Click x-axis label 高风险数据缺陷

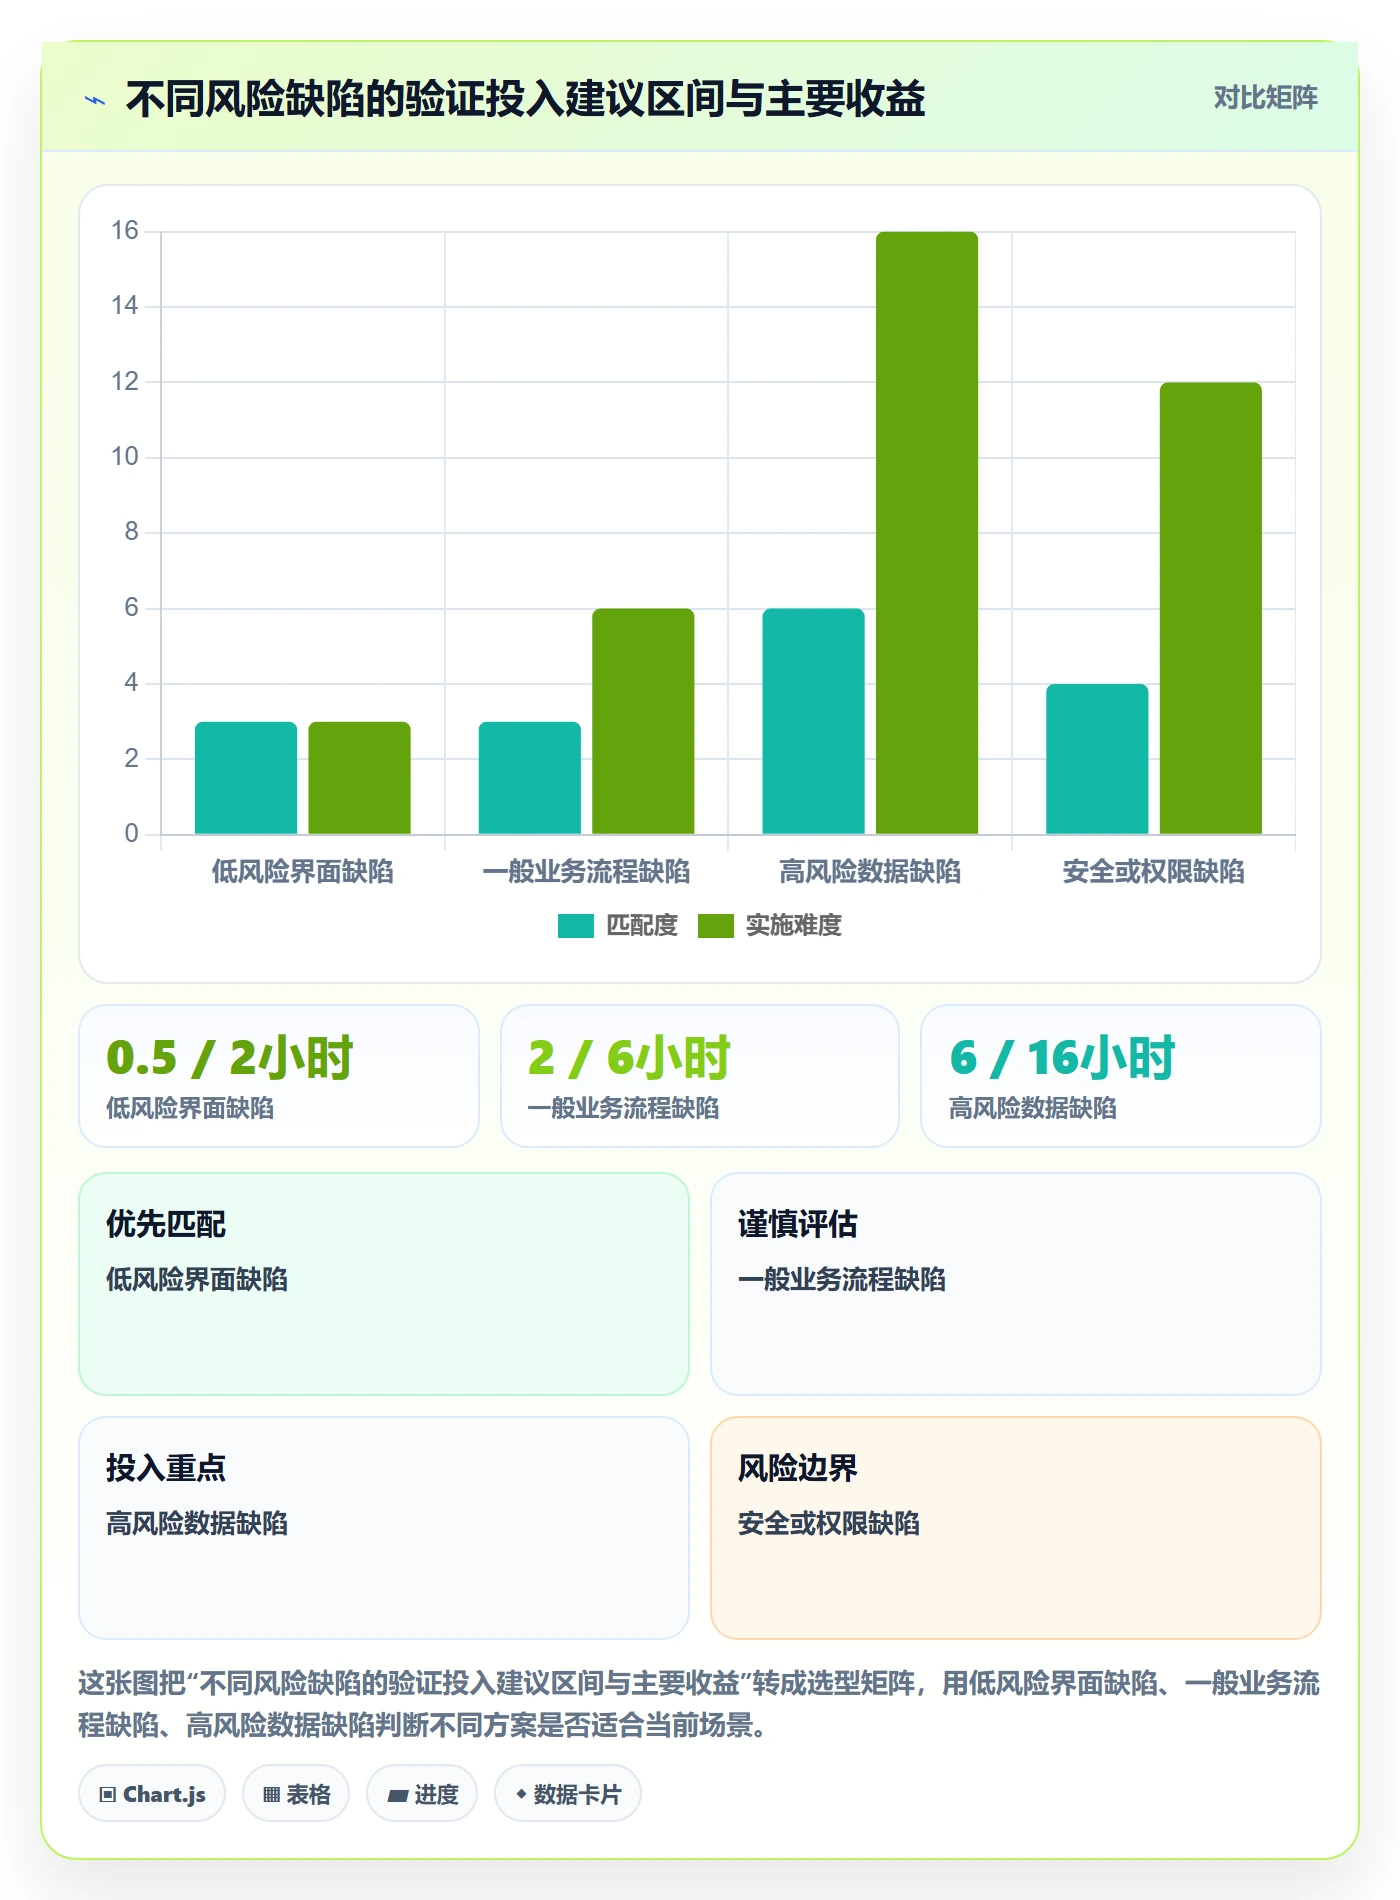click(x=870, y=872)
